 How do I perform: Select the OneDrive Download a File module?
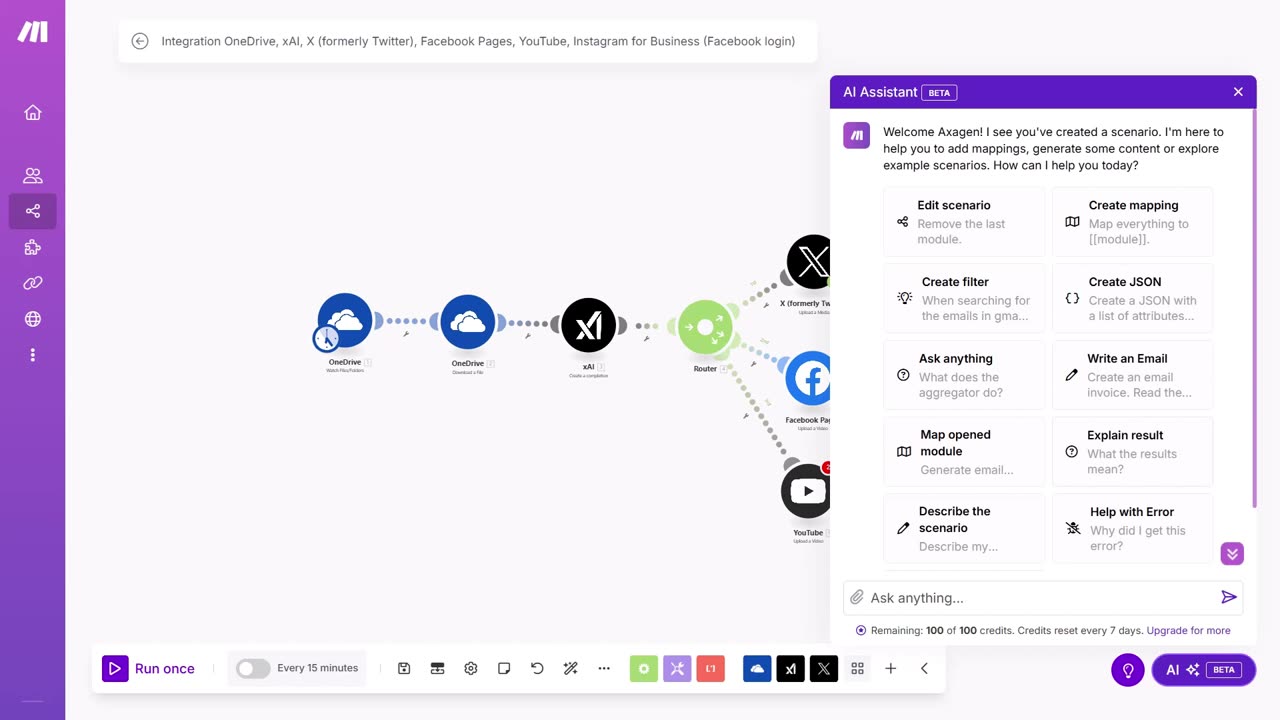pos(467,321)
